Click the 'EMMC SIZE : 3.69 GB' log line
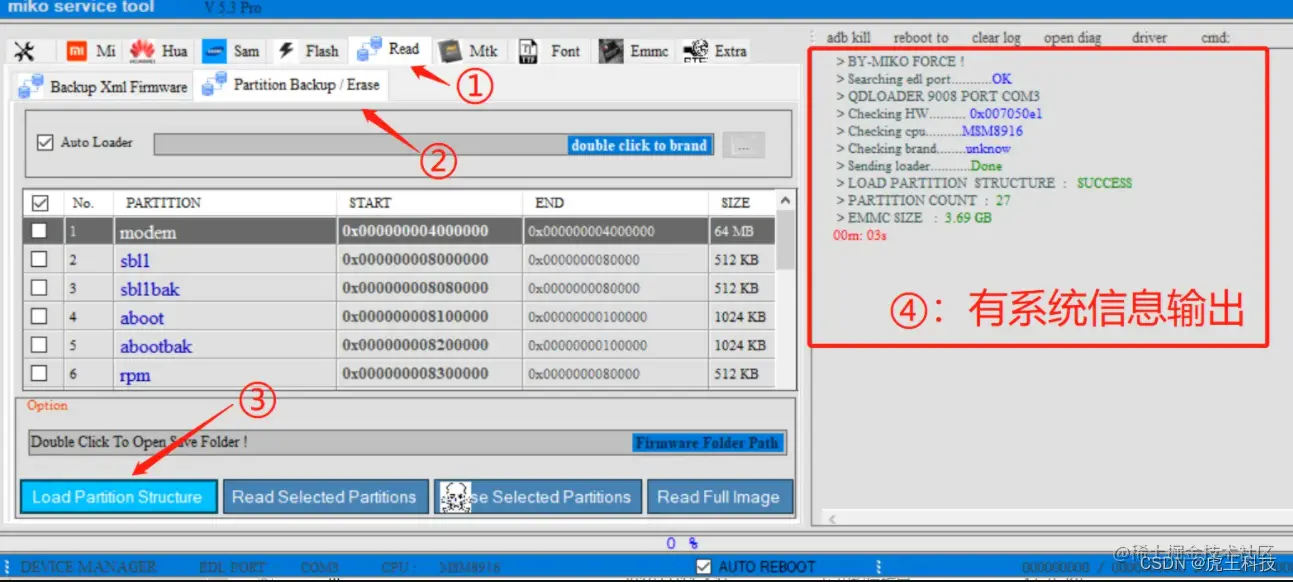The height and width of the screenshot is (582, 1293). click(x=914, y=217)
